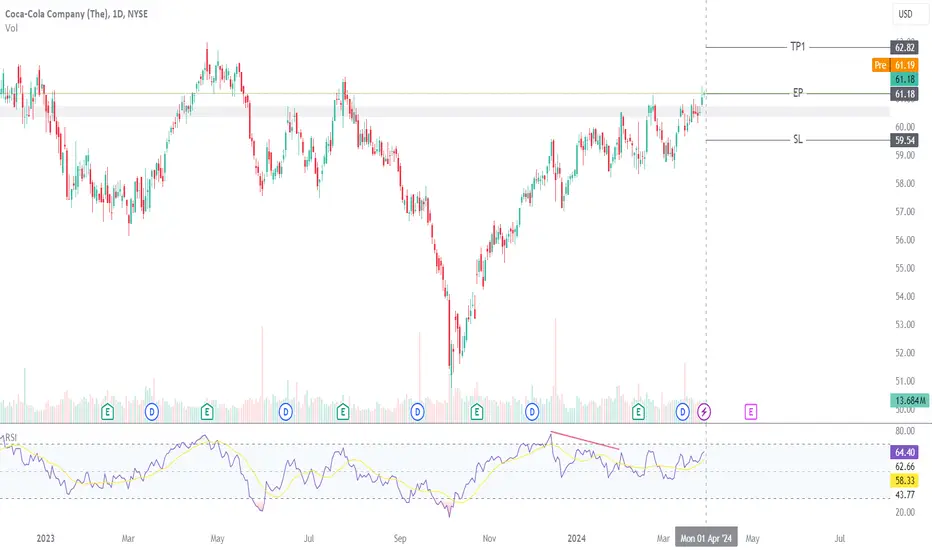Open the earnings E marker from February 2024
Image resolution: width=932 pixels, height=550 pixels.
coord(638,411)
